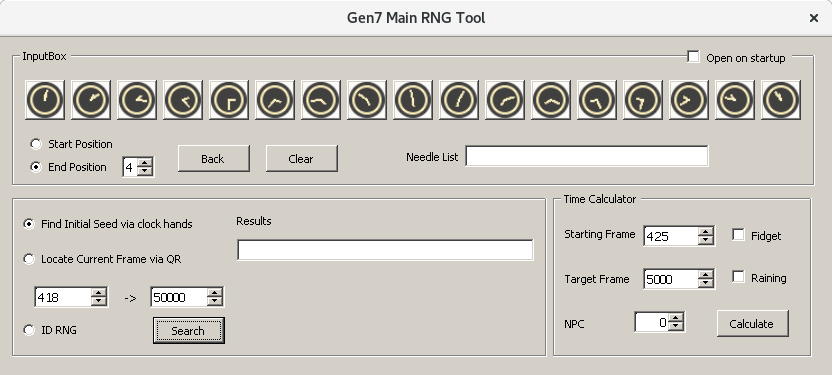
Task: Click the seventh clock button in the InputBox row
Action: click(x=321, y=100)
